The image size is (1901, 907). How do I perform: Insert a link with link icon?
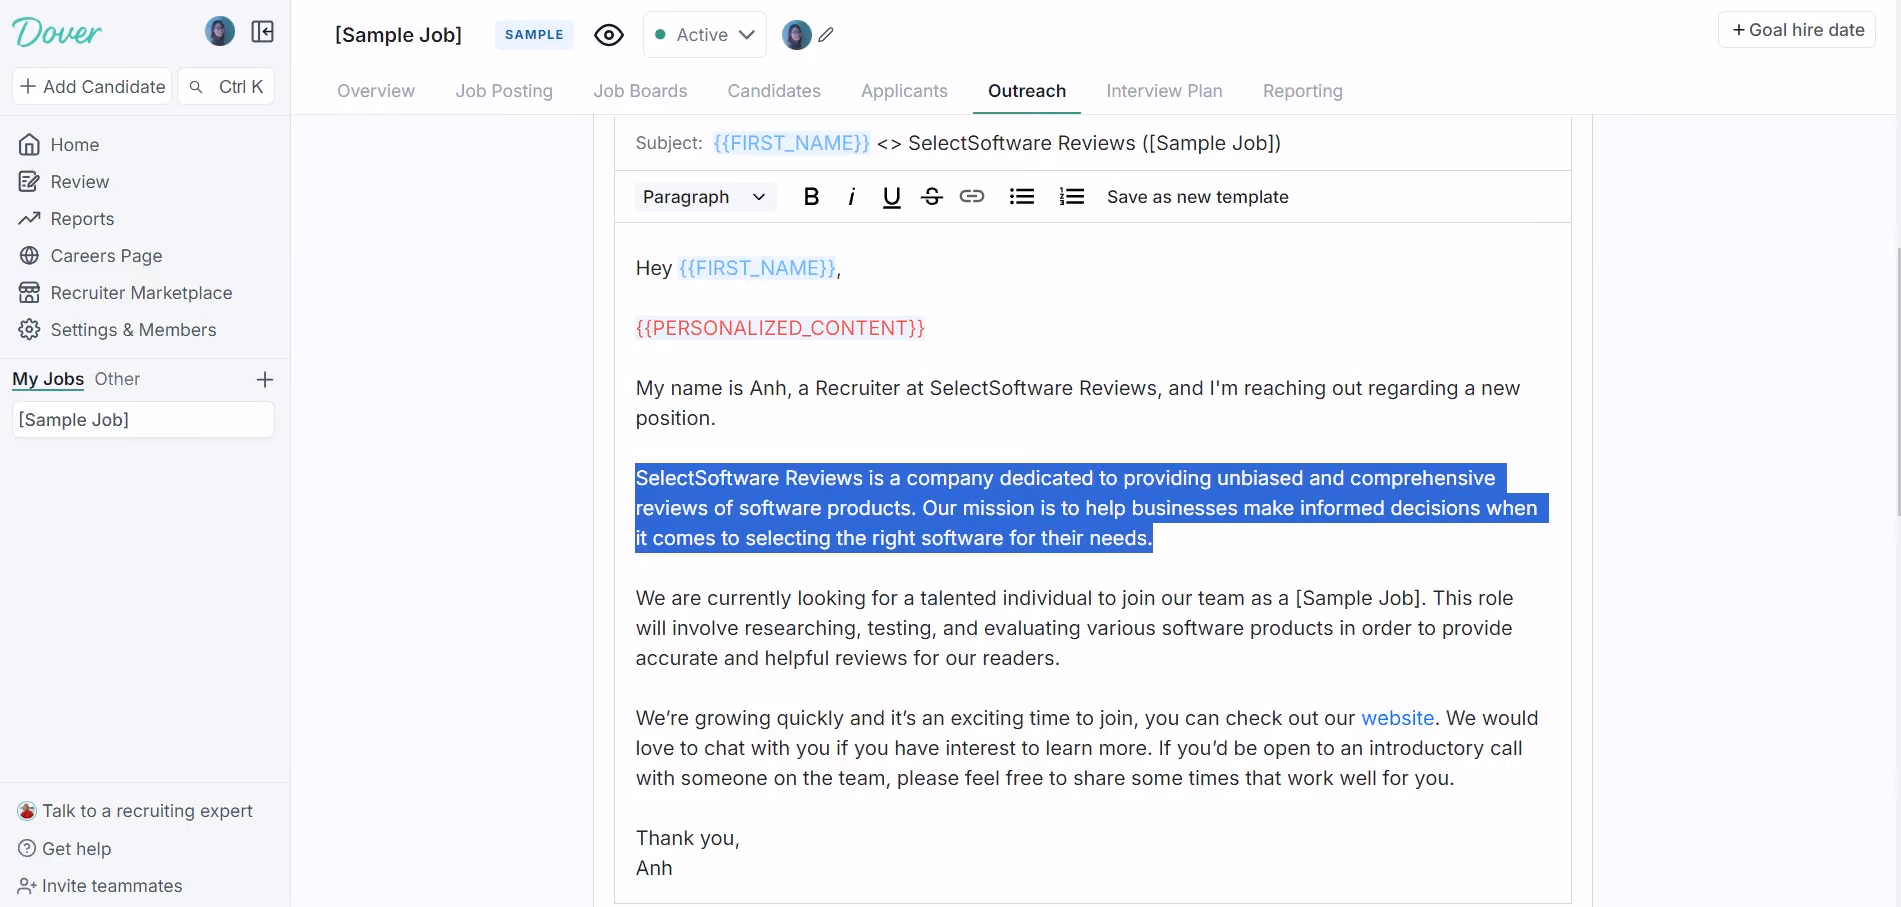(x=972, y=197)
